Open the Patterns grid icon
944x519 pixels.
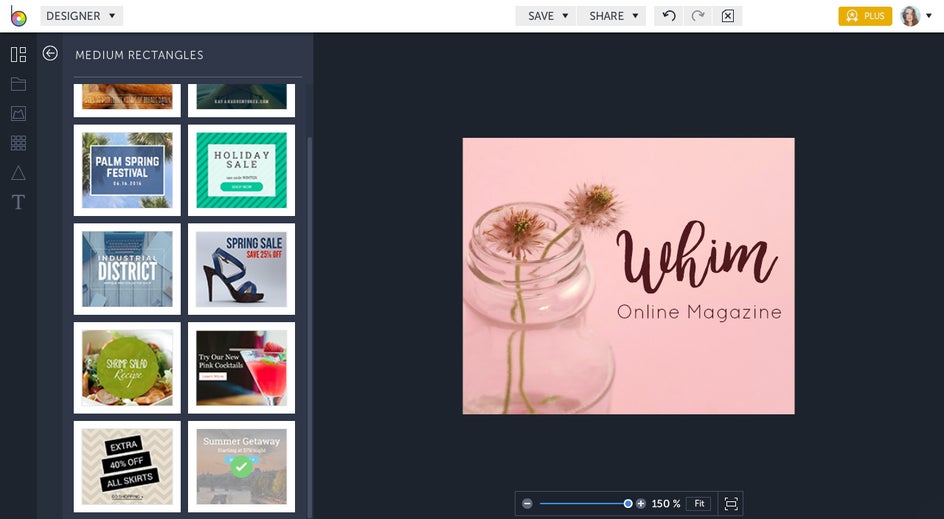coord(18,143)
